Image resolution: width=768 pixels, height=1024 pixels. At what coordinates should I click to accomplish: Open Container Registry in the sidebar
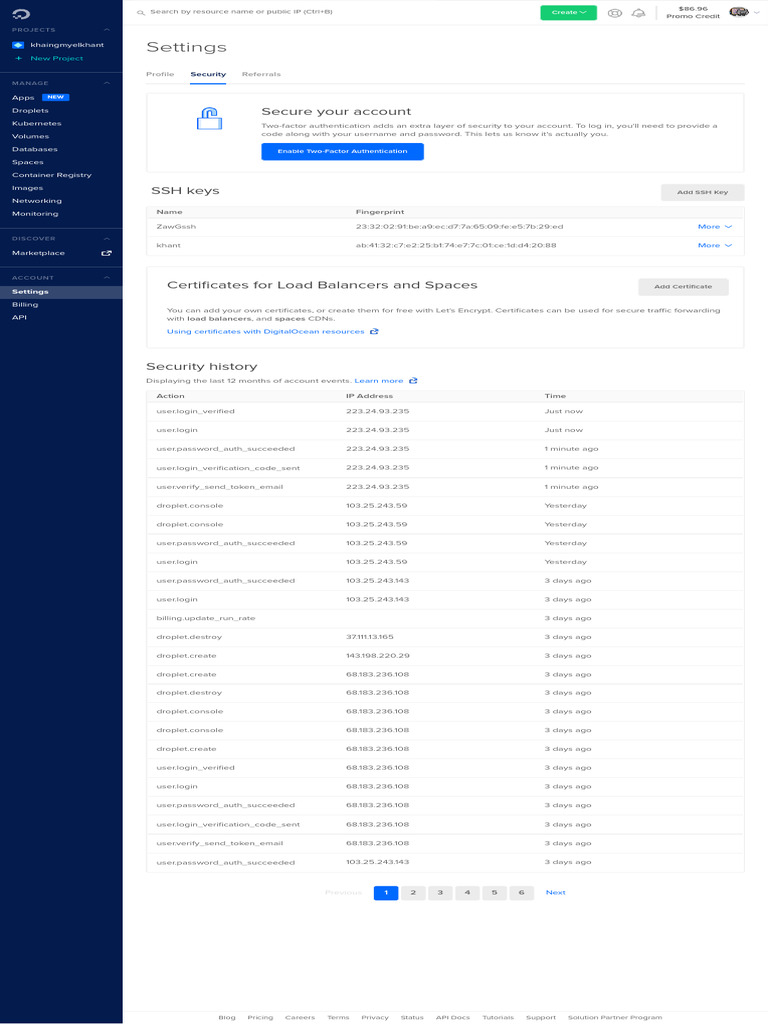click(52, 175)
